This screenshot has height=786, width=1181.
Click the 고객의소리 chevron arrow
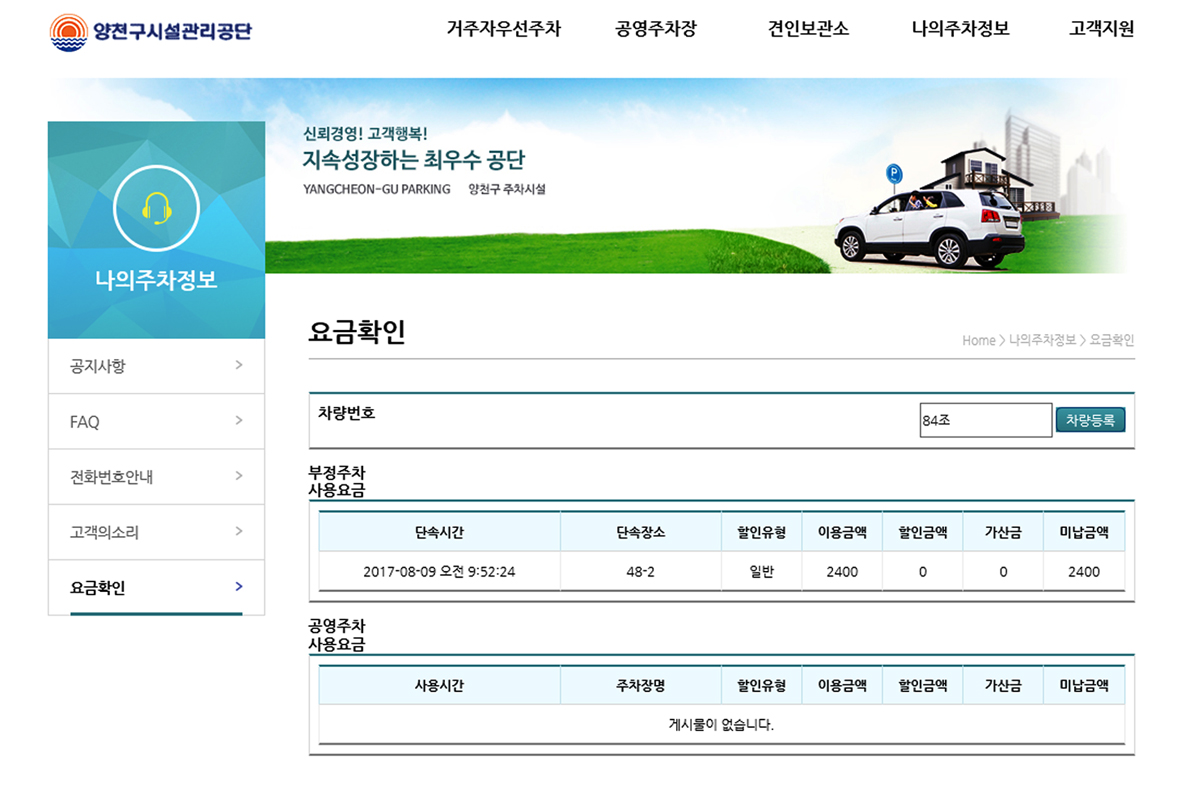[238, 531]
